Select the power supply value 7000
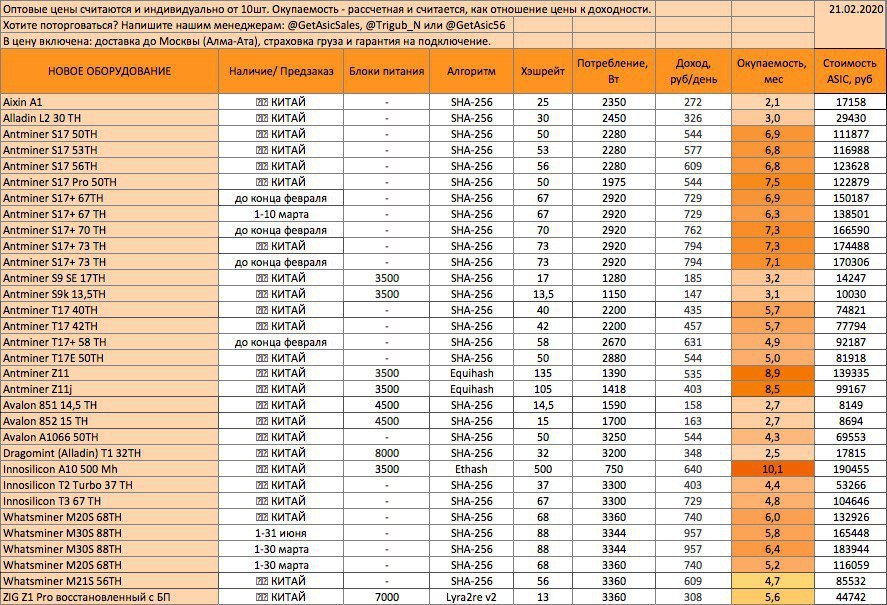This screenshot has width=887, height=605. click(386, 597)
